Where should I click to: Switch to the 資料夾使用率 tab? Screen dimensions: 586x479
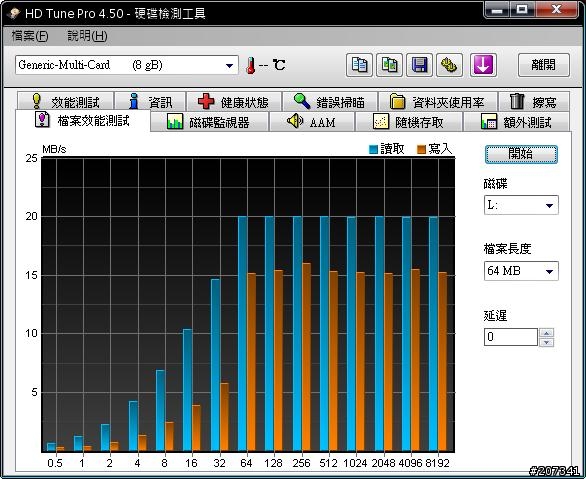click(437, 101)
